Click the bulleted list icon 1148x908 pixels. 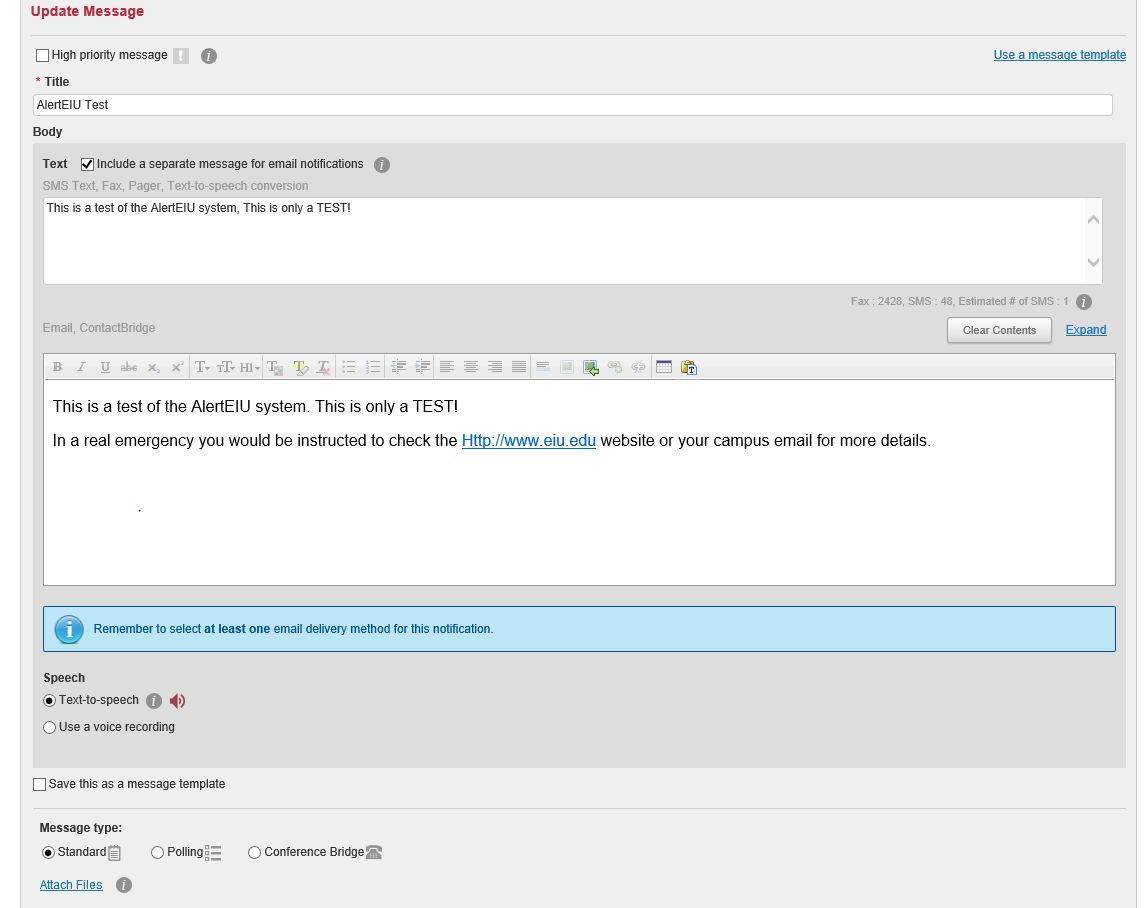point(349,367)
